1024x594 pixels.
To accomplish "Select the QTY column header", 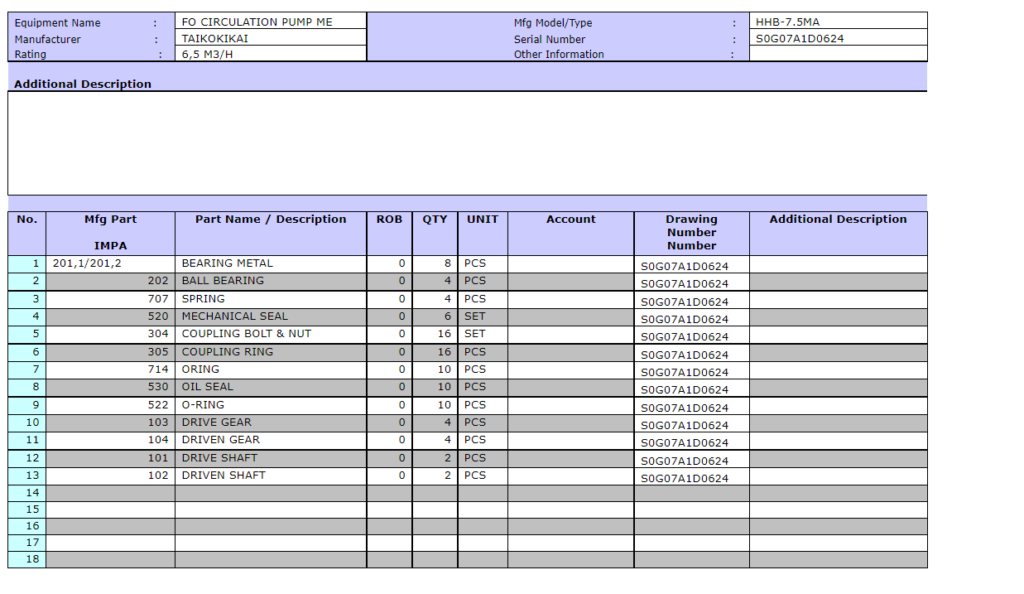I will [x=435, y=220].
